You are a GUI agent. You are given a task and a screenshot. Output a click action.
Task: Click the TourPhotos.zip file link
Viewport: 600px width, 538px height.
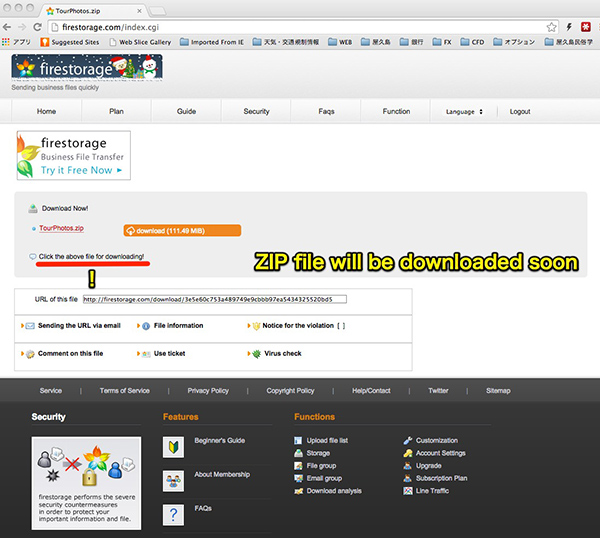coord(60,230)
